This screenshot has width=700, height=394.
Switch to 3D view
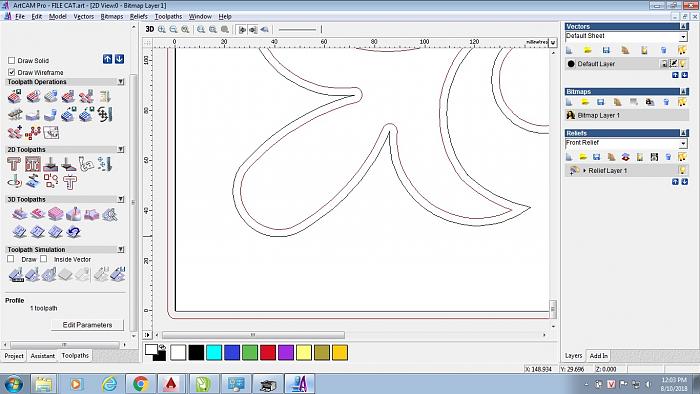pos(150,29)
